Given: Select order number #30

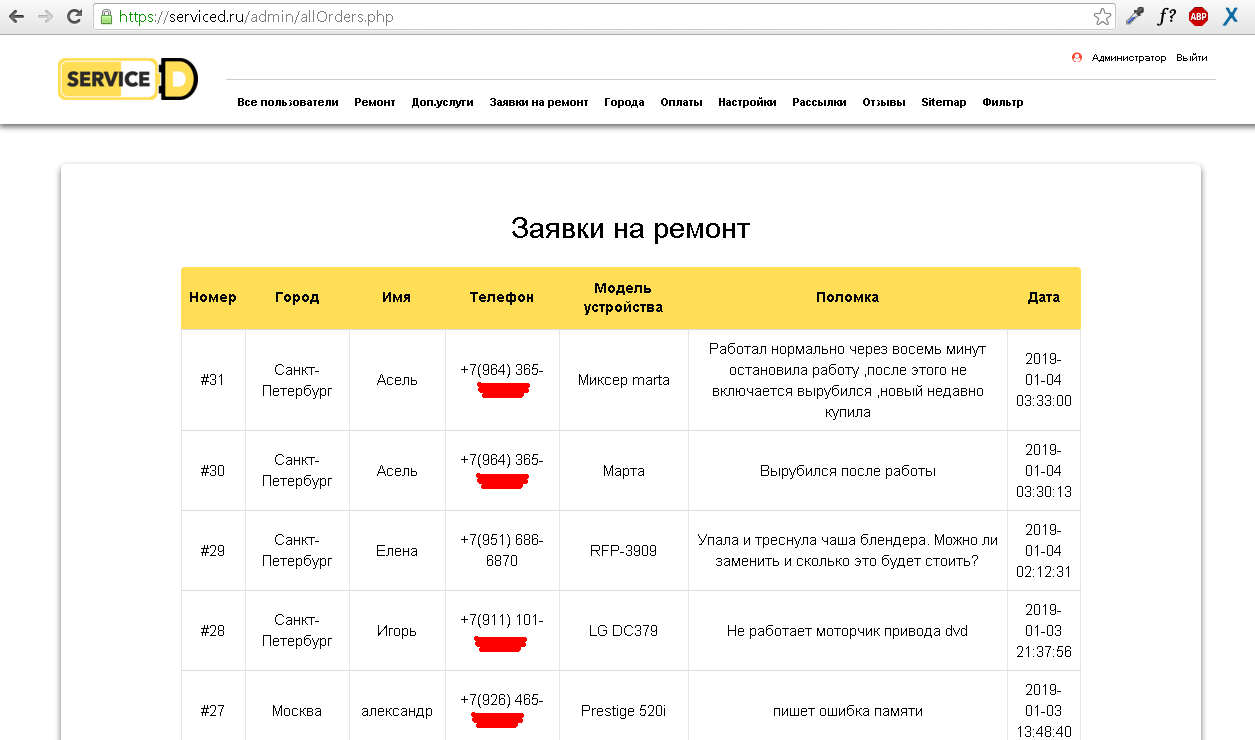Looking at the screenshot, I should click(x=213, y=471).
